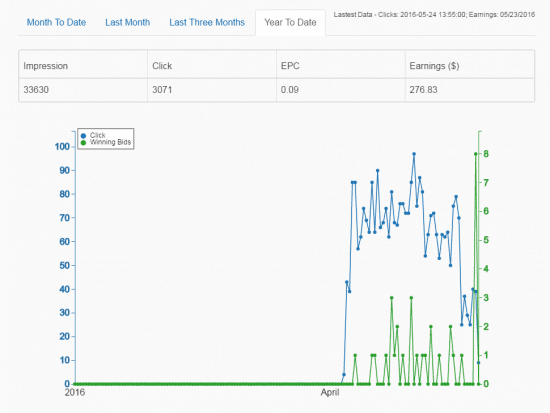
Task: Click the April x-axis label
Action: pos(330,392)
